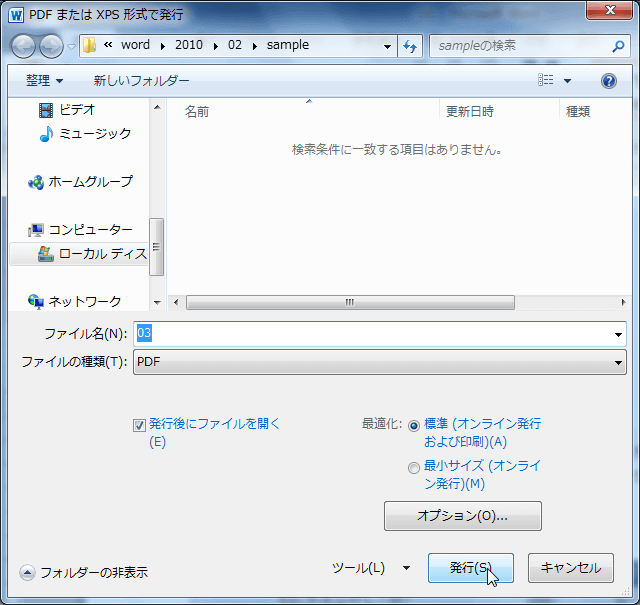The image size is (640, 605).
Task: Toggle 発行後にファイルを開く checkbox
Action: [139, 425]
